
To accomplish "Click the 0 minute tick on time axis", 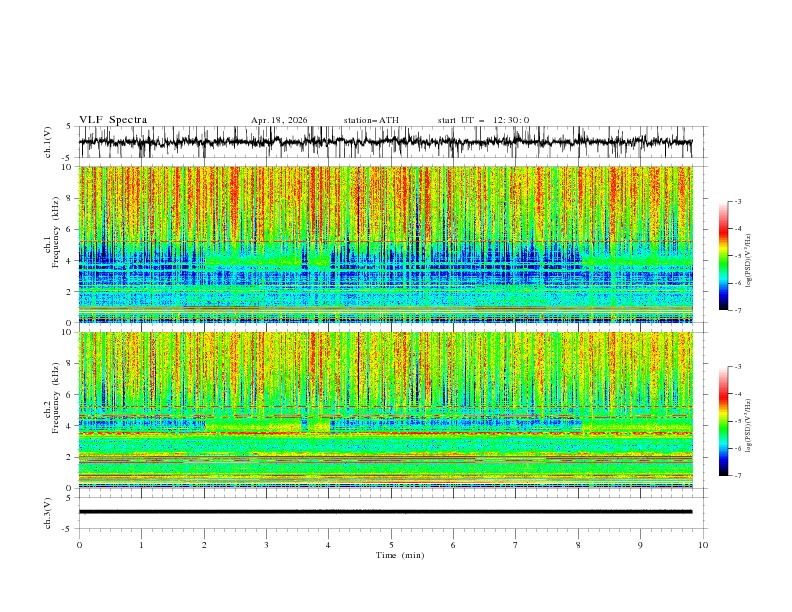I will pyautogui.click(x=79, y=545).
